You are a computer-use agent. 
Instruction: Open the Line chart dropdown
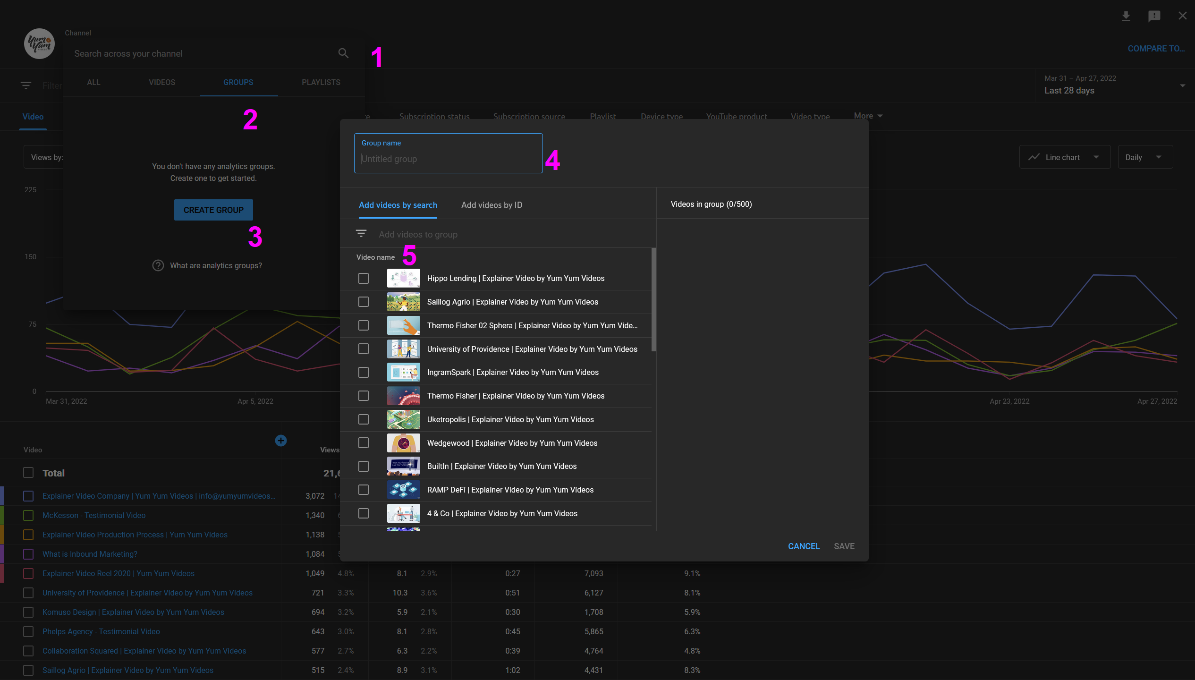click(1065, 158)
